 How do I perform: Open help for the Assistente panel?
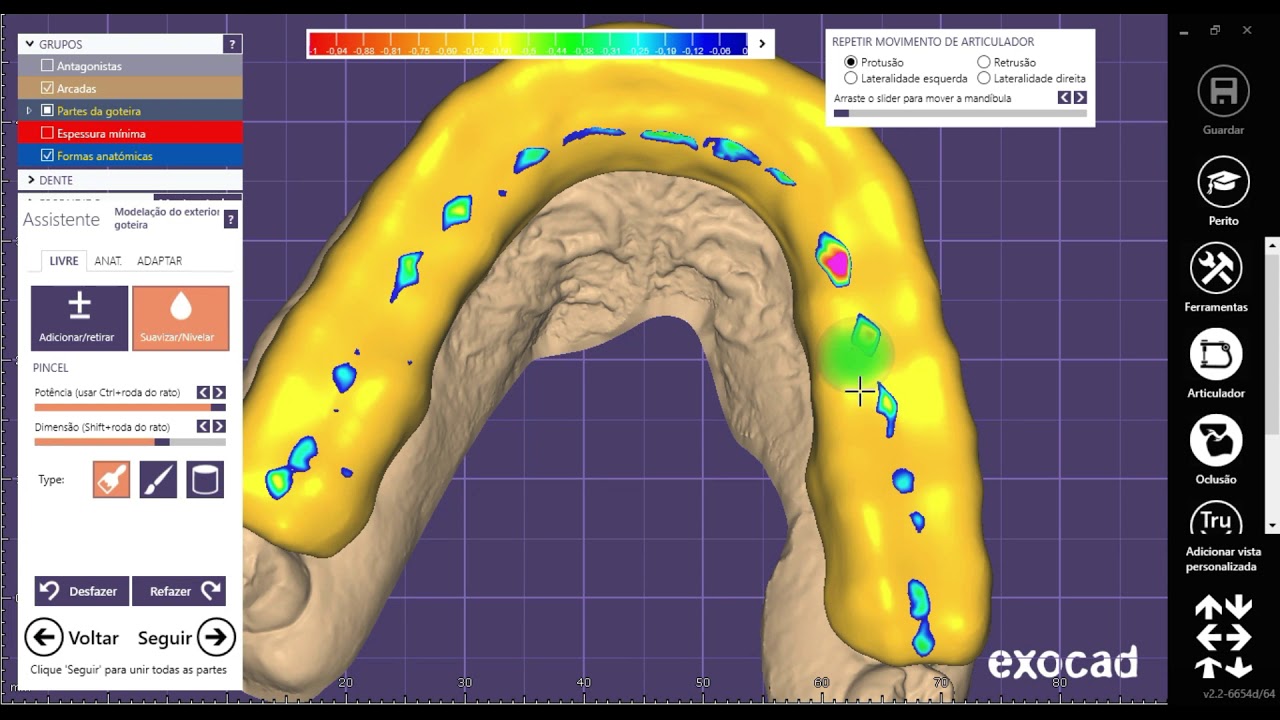point(231,220)
